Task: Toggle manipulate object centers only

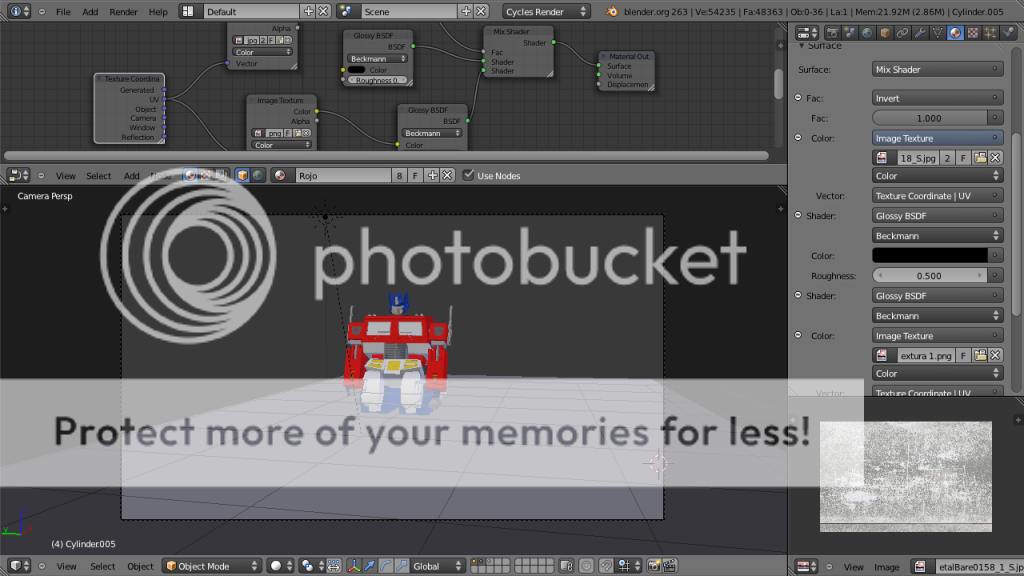Action: click(x=334, y=566)
